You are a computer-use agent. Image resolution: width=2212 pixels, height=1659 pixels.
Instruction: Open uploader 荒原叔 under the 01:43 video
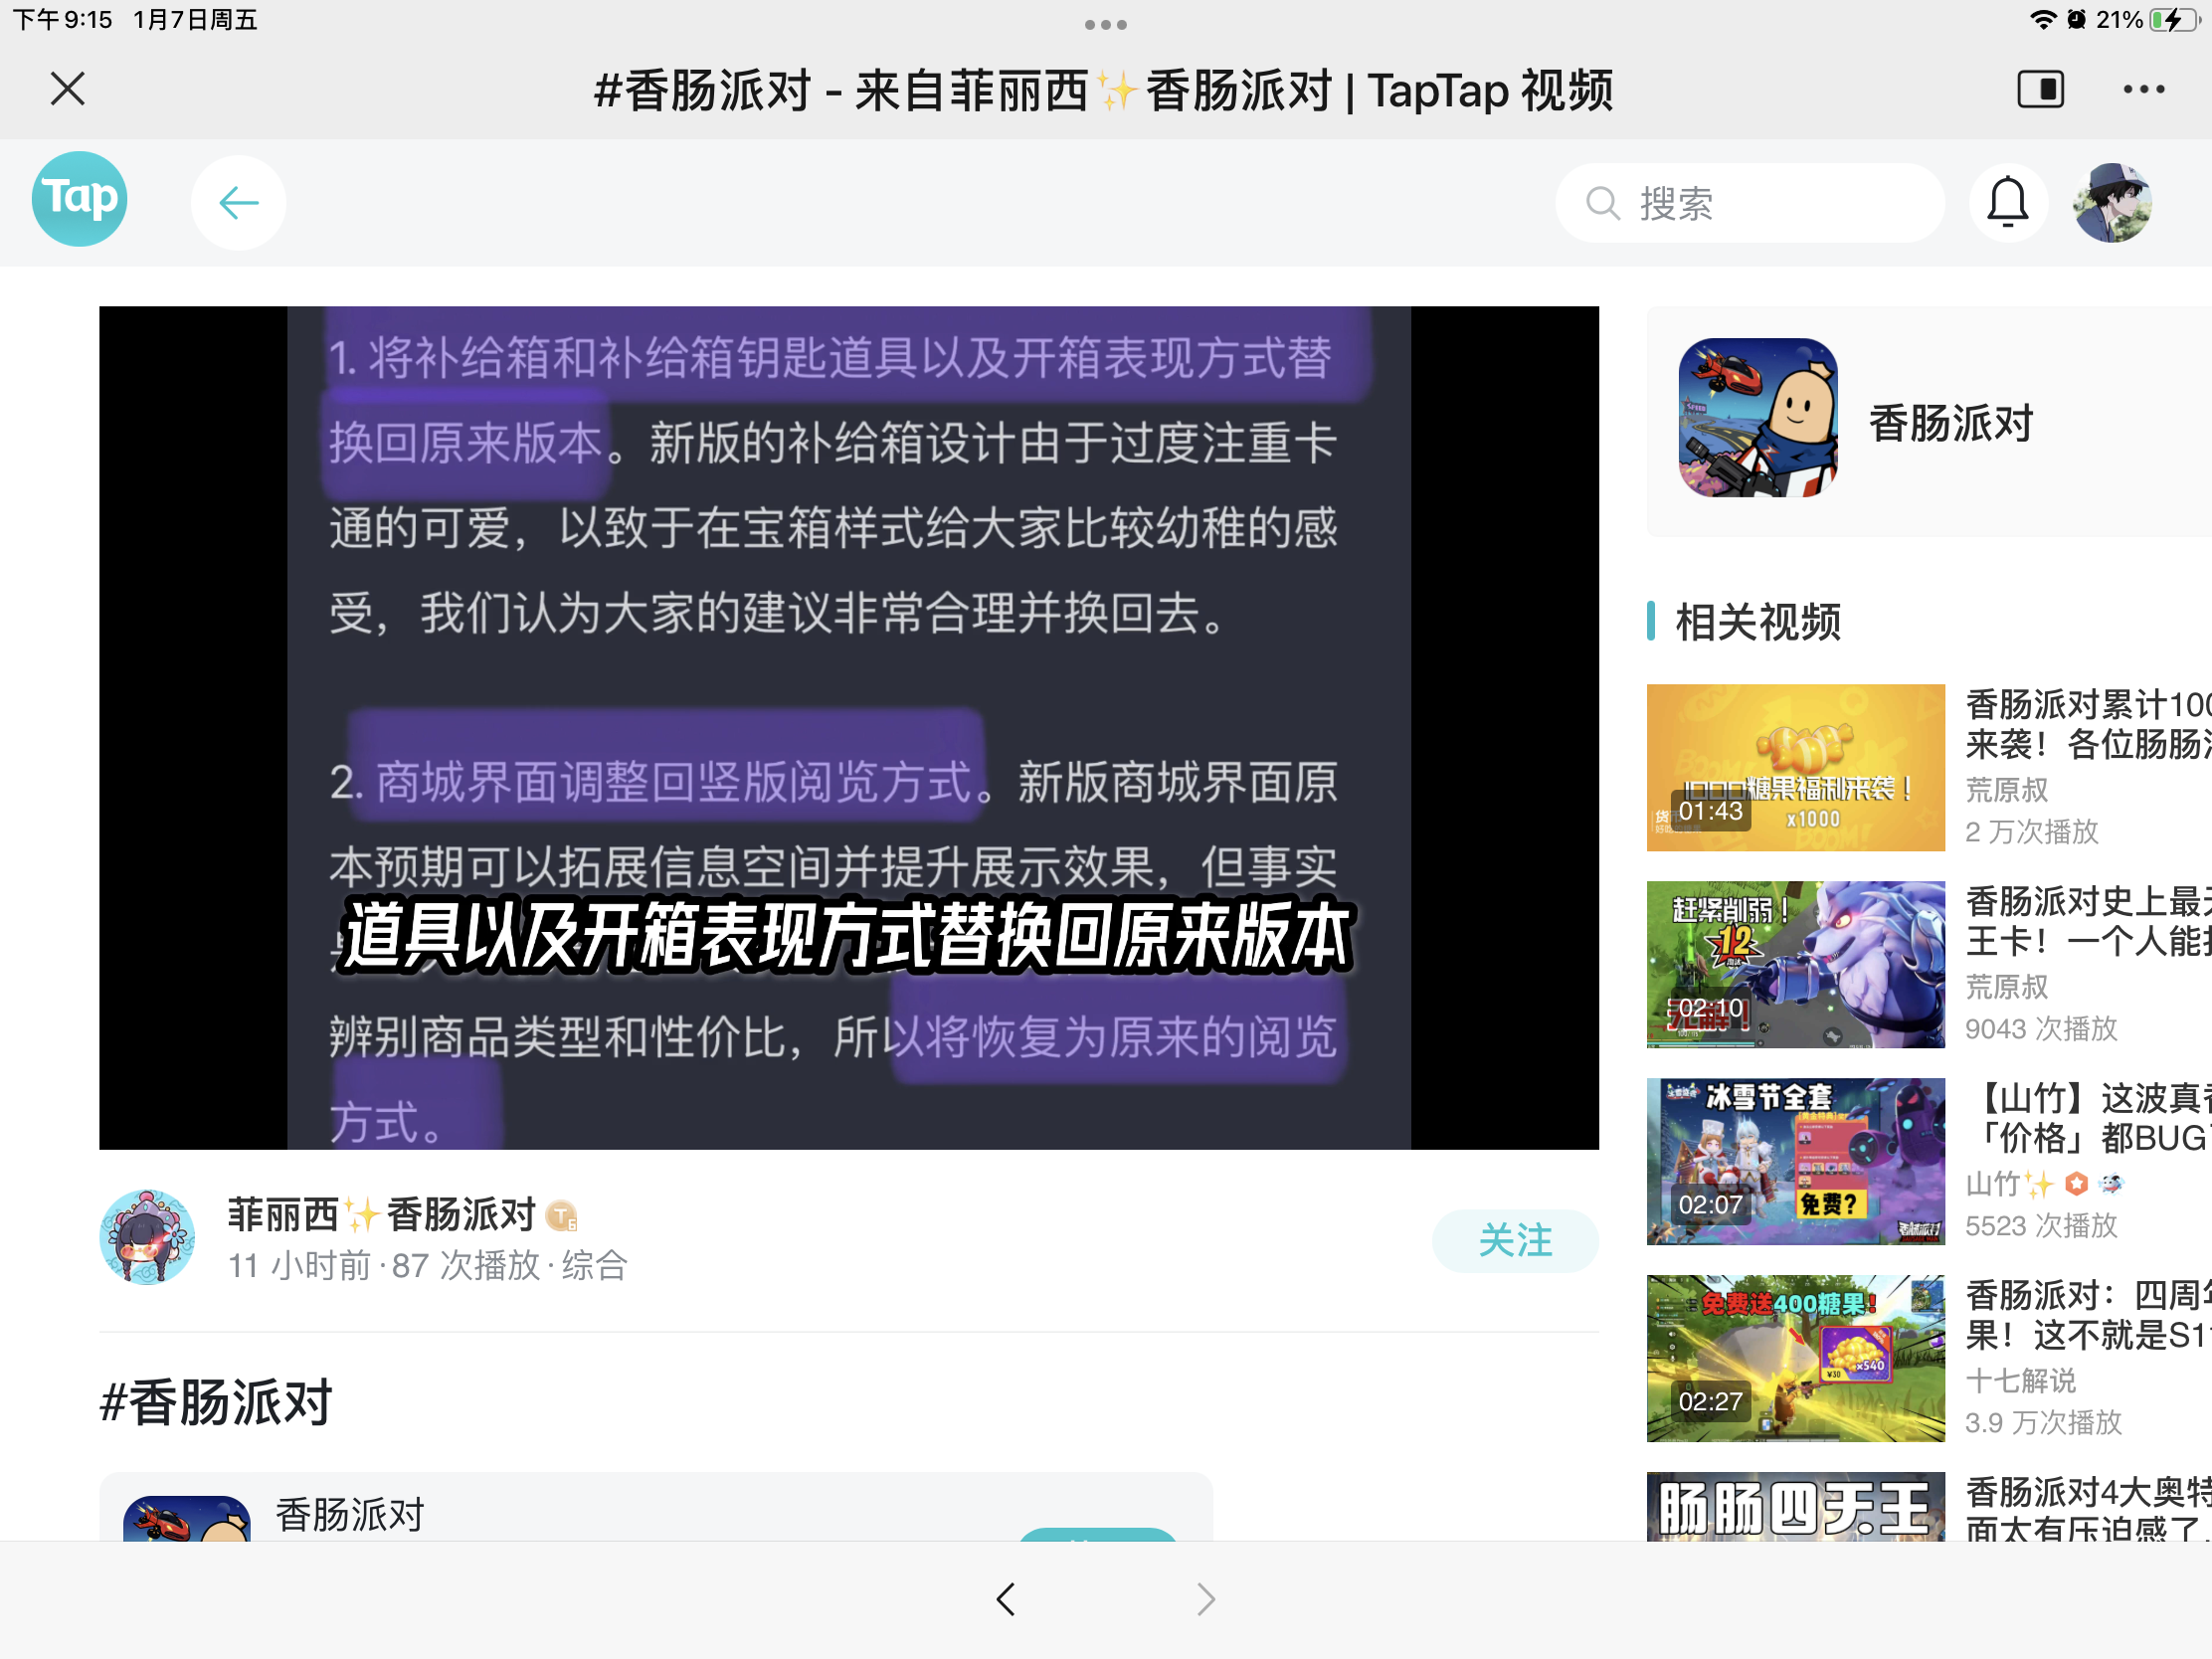coord(2006,790)
